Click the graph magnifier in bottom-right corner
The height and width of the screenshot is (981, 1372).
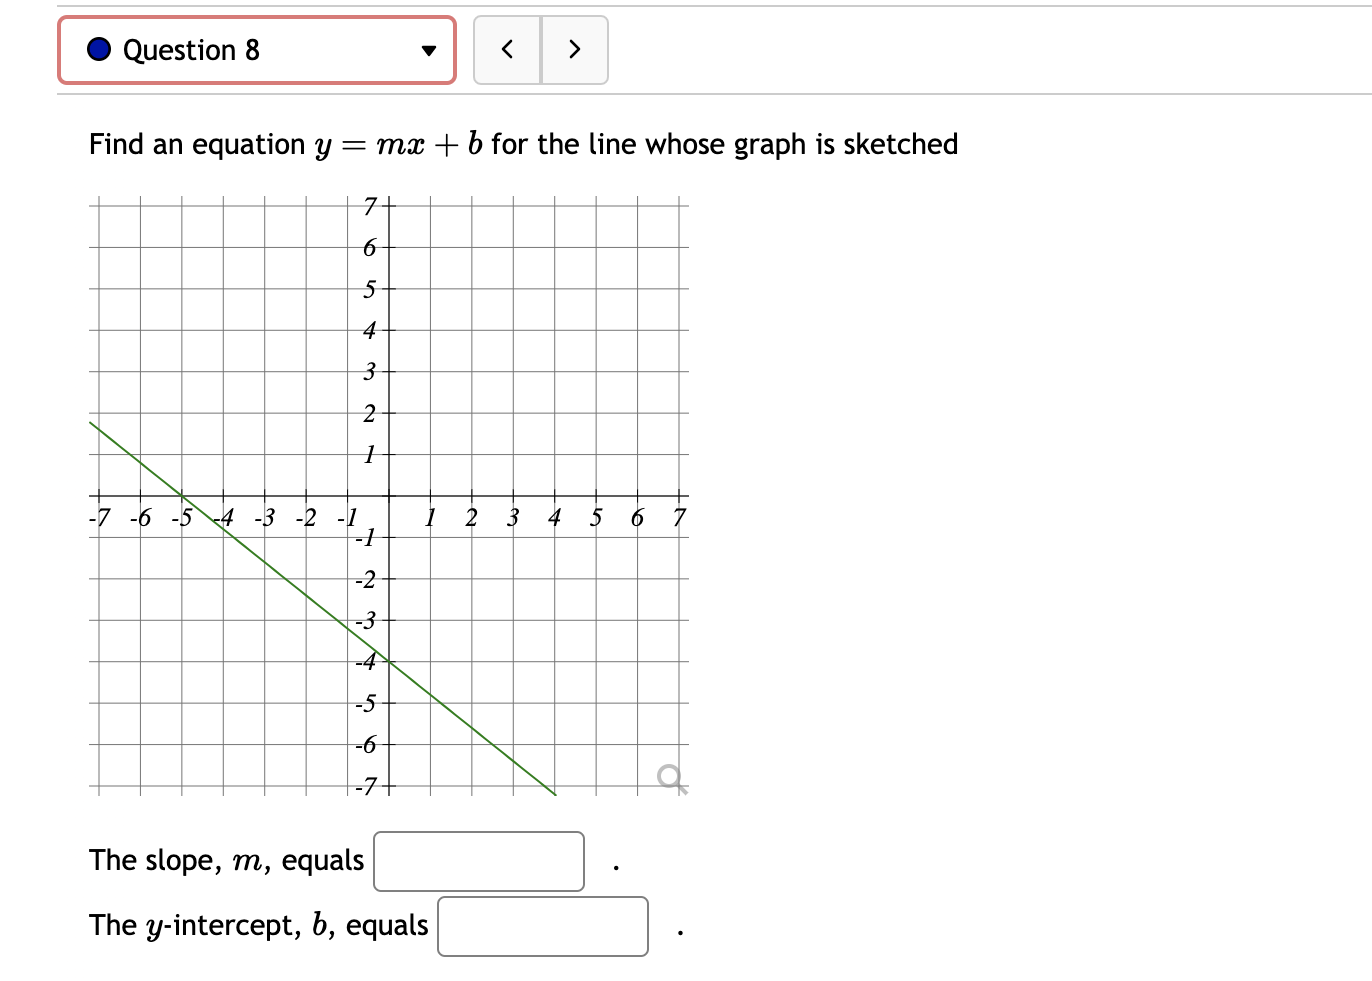670,777
